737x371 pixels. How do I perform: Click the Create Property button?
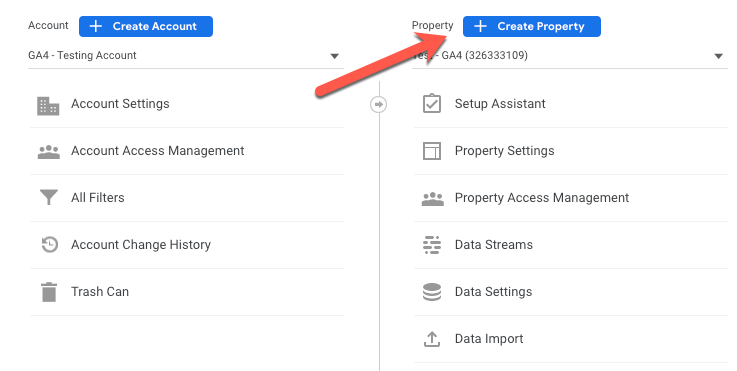click(x=532, y=26)
